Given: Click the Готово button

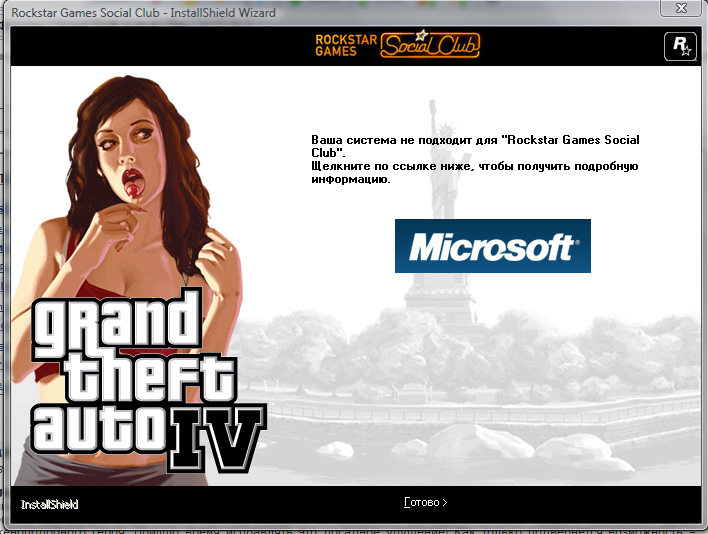Looking at the screenshot, I should point(425,502).
